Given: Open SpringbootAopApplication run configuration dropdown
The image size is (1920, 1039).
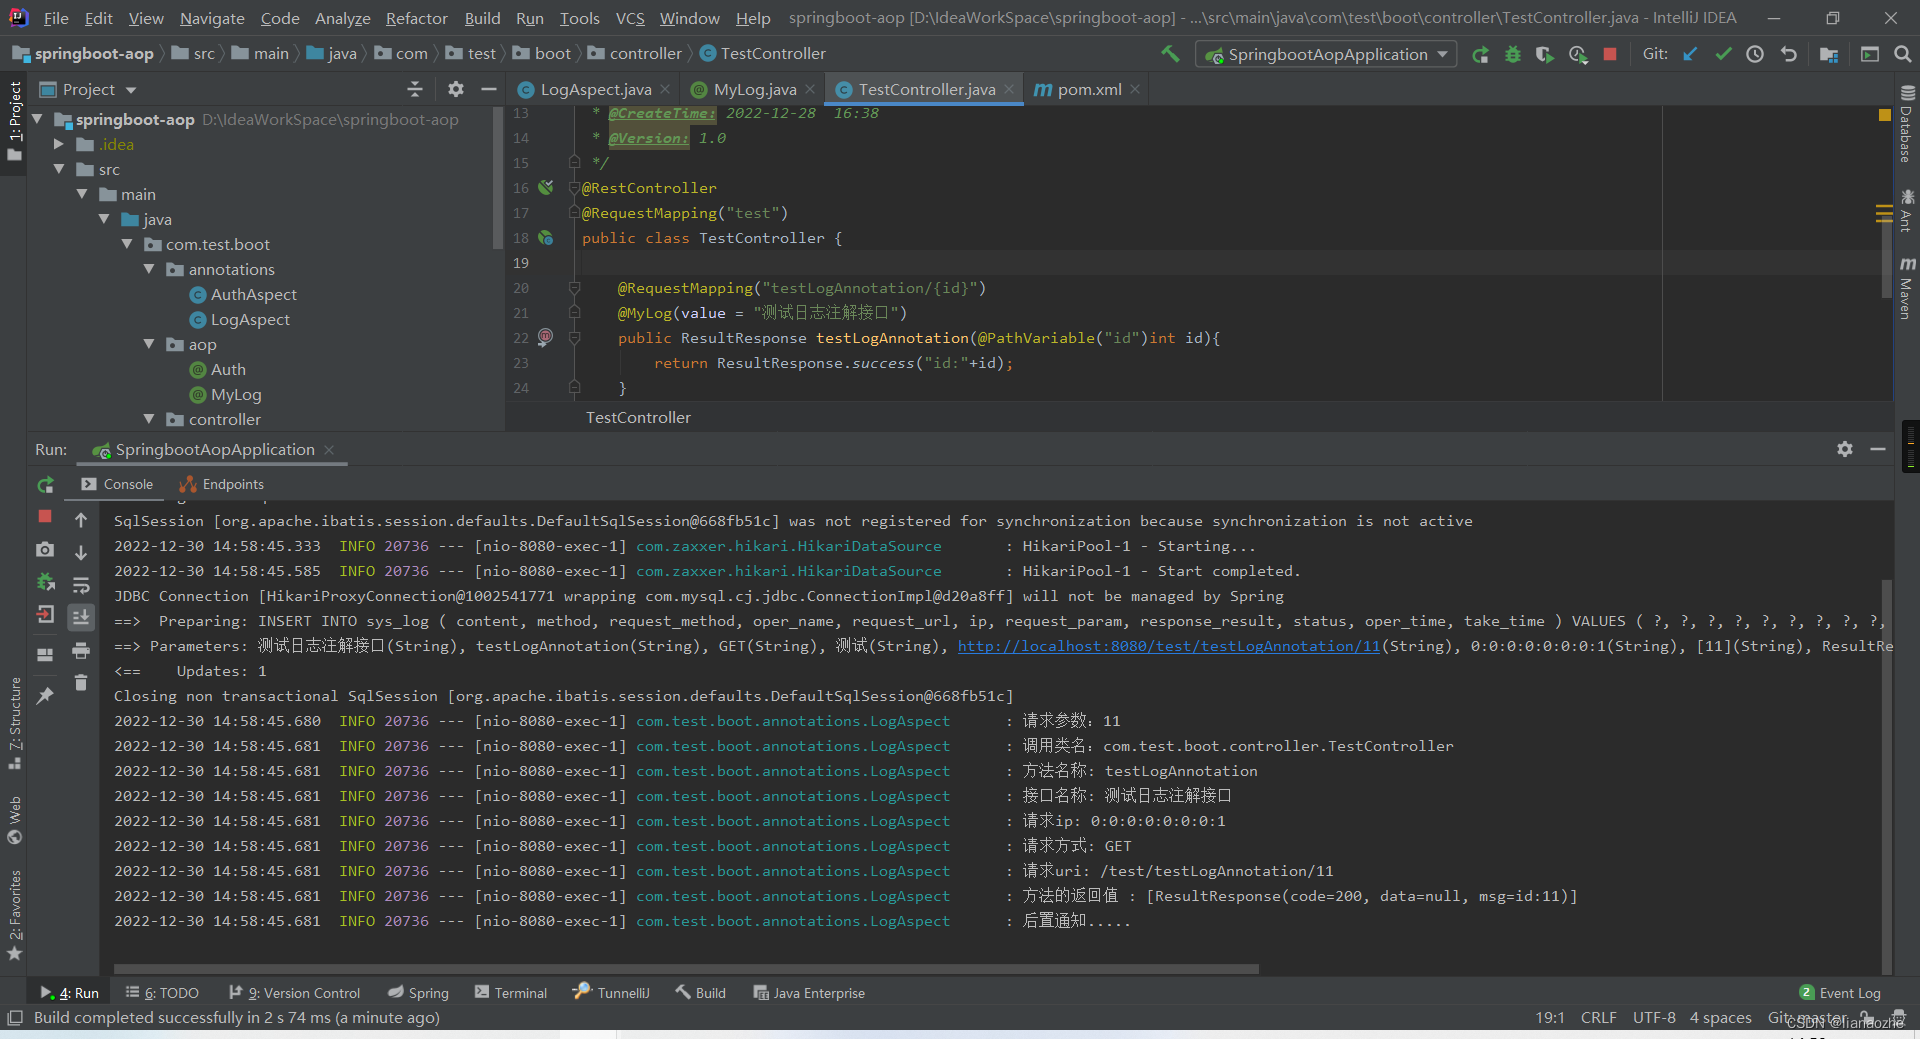Looking at the screenshot, I should point(1326,54).
